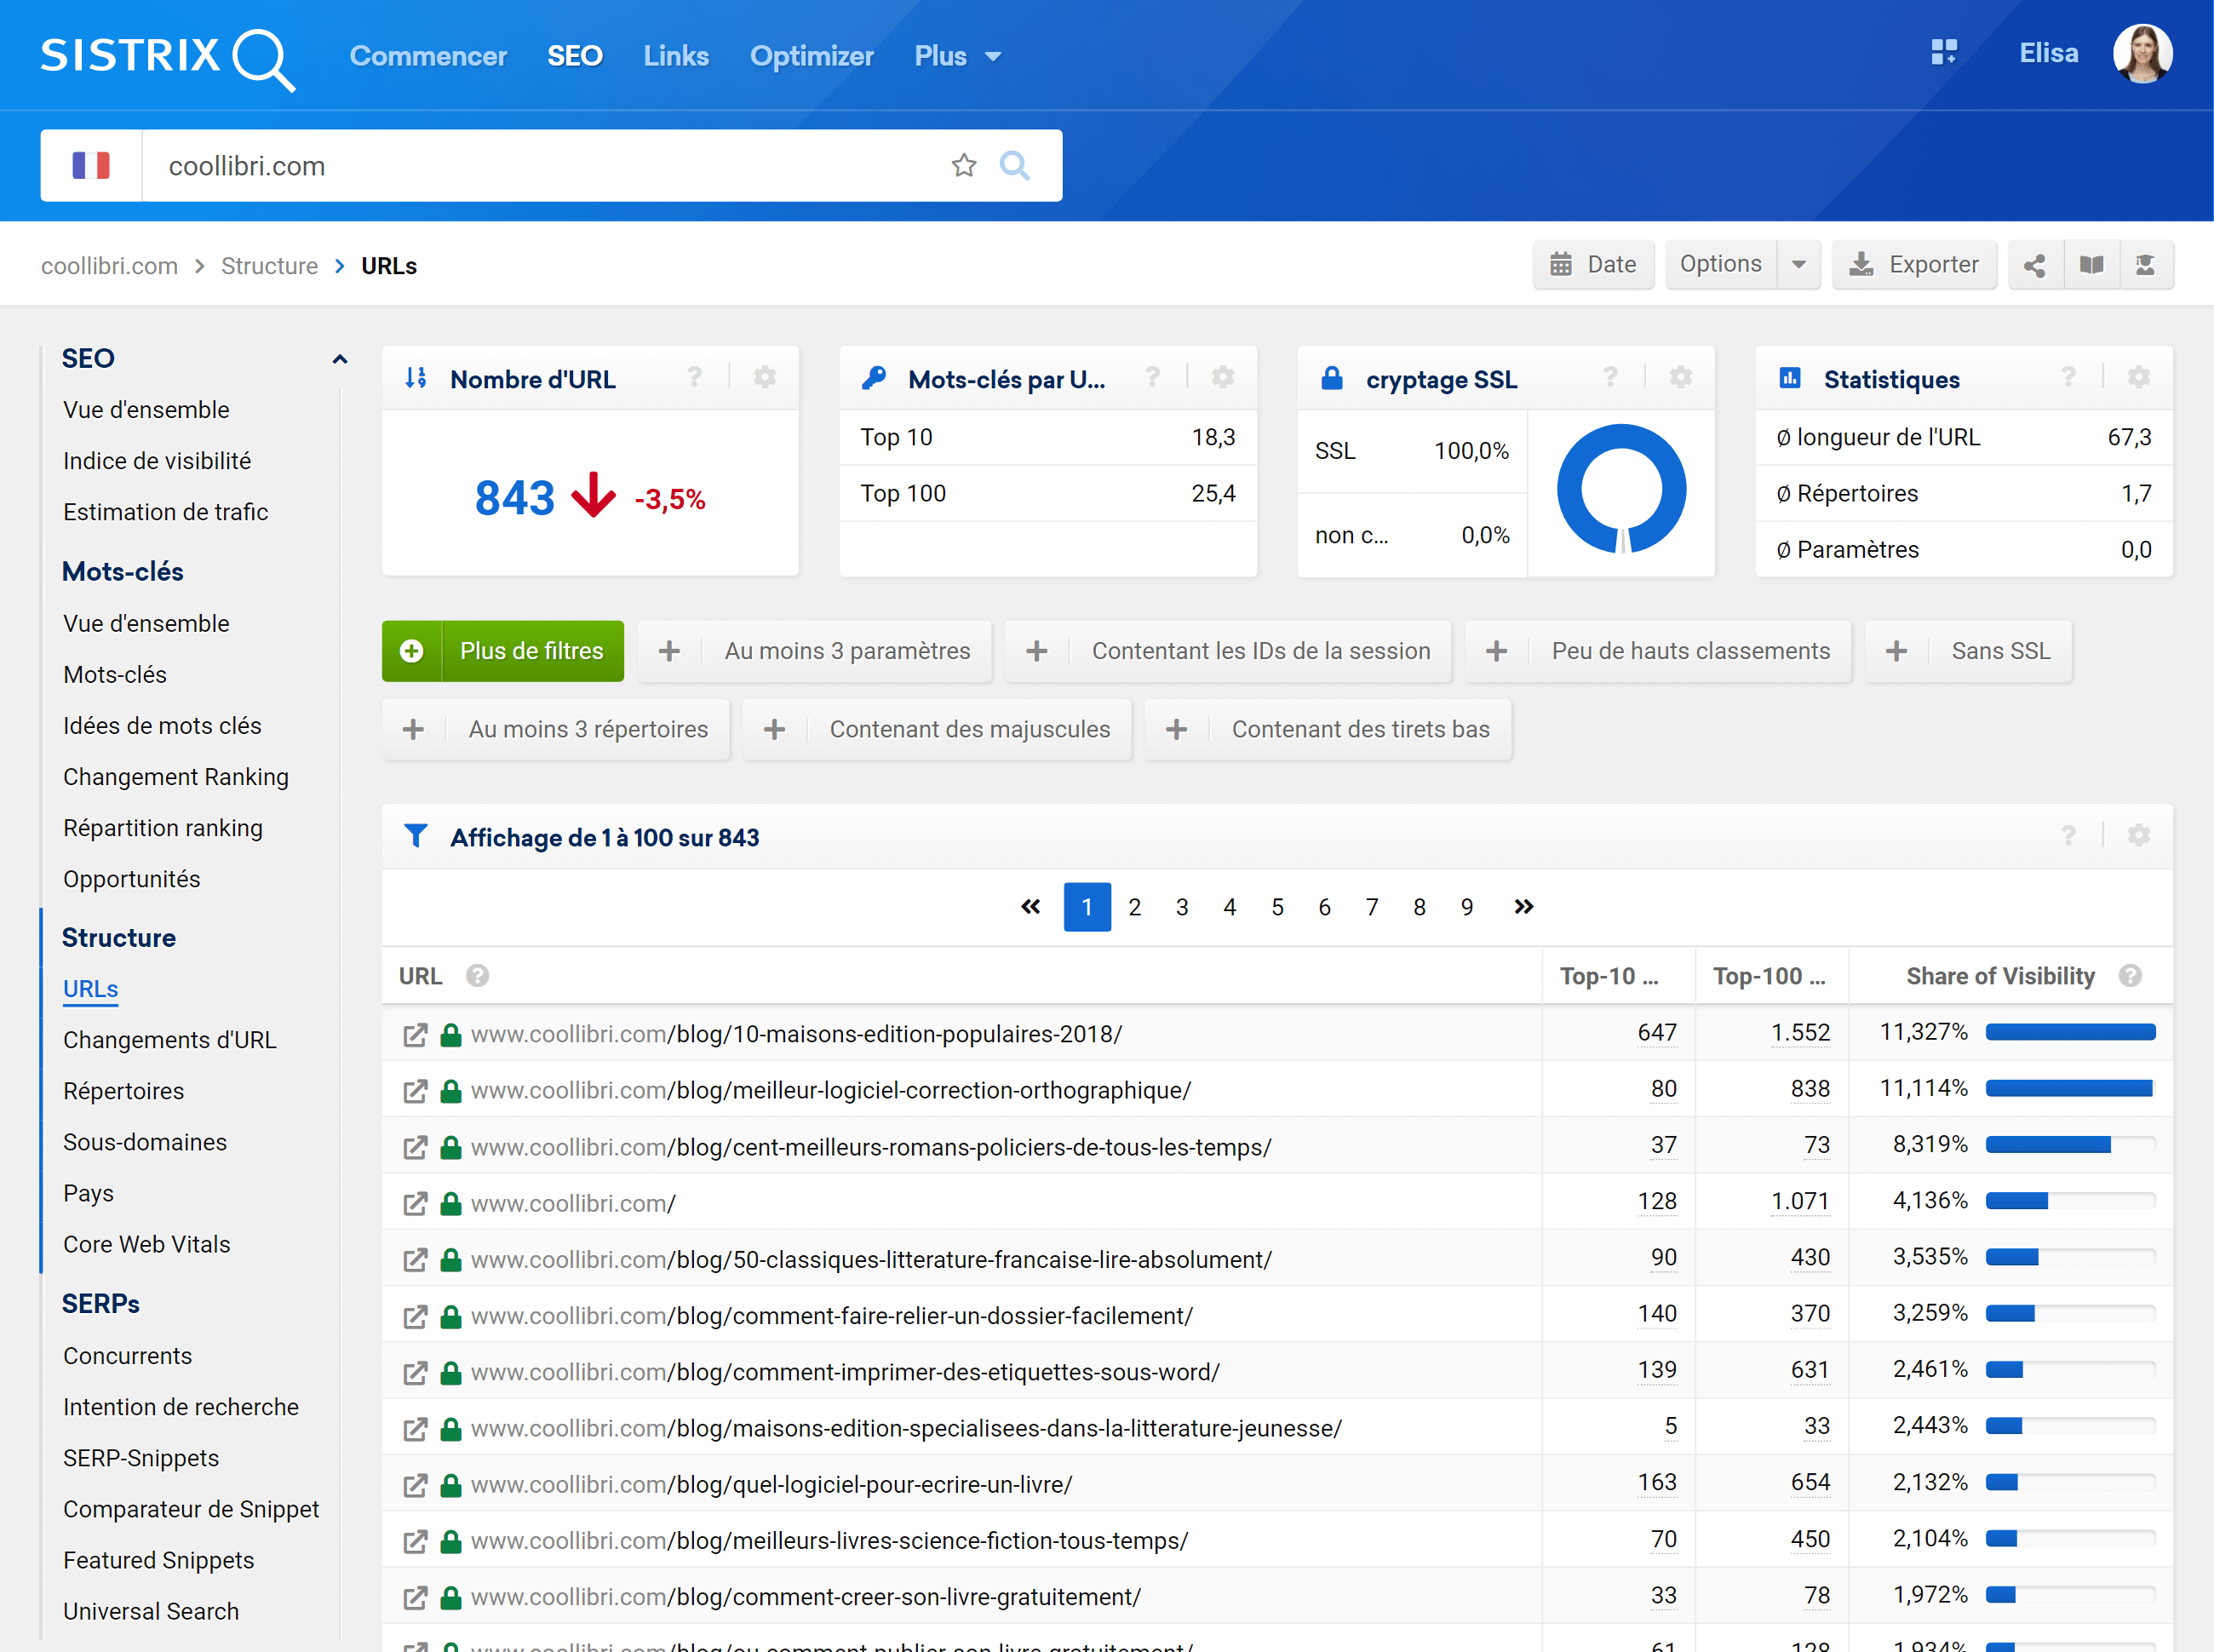Image resolution: width=2214 pixels, height=1652 pixels.
Task: Add filter Peu de hauts classements
Action: pos(1658,651)
